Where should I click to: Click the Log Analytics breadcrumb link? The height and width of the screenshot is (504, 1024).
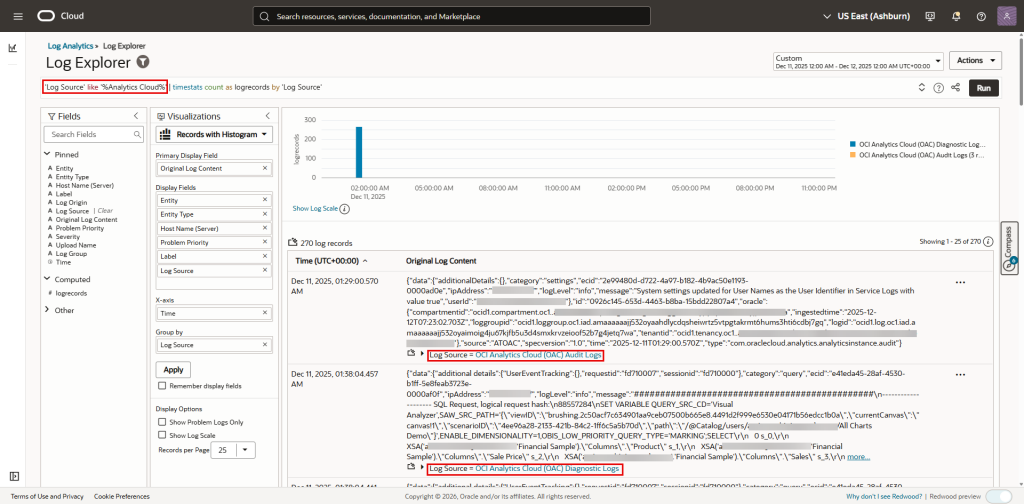[70, 46]
